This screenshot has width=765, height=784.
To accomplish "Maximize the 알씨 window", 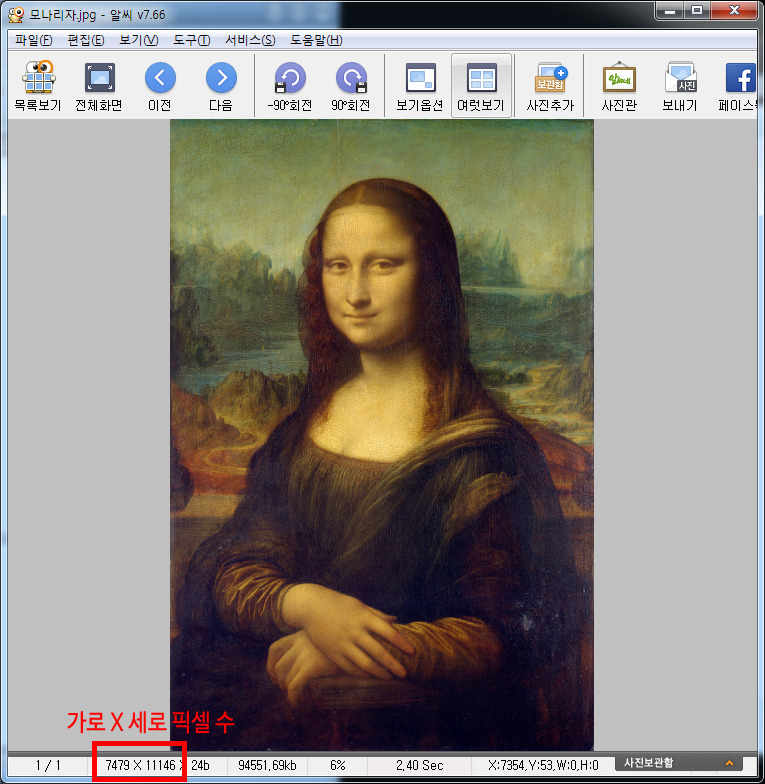I will coord(696,10).
